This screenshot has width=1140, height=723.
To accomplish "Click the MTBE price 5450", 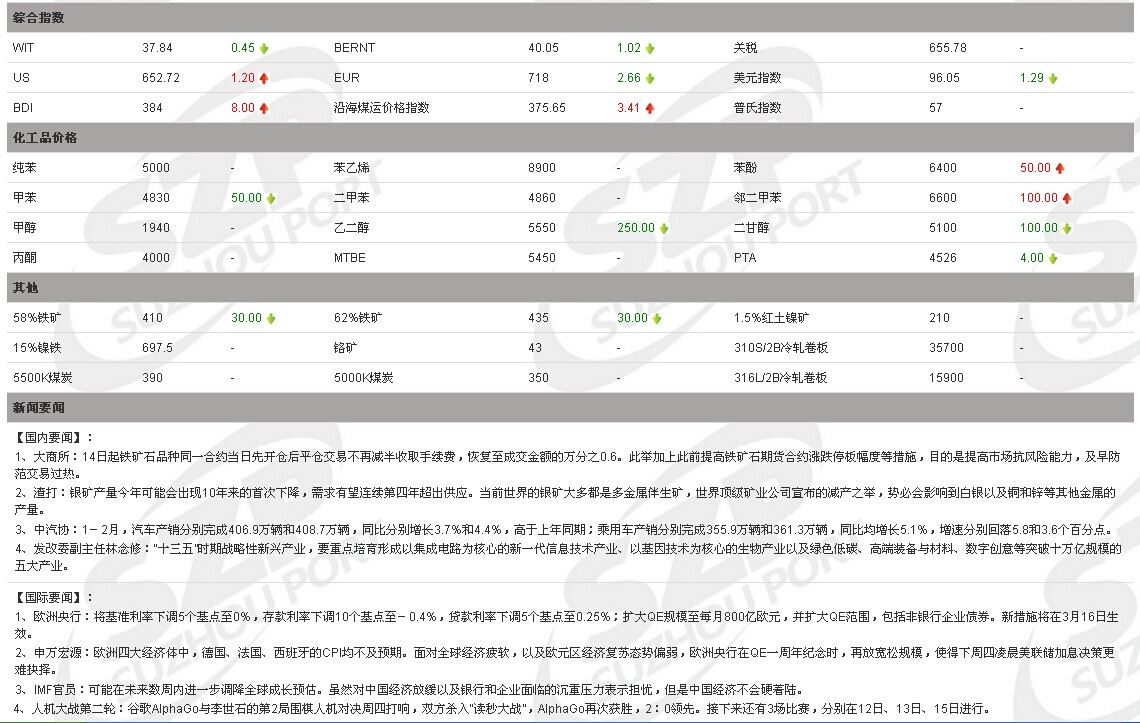I will point(542,257).
